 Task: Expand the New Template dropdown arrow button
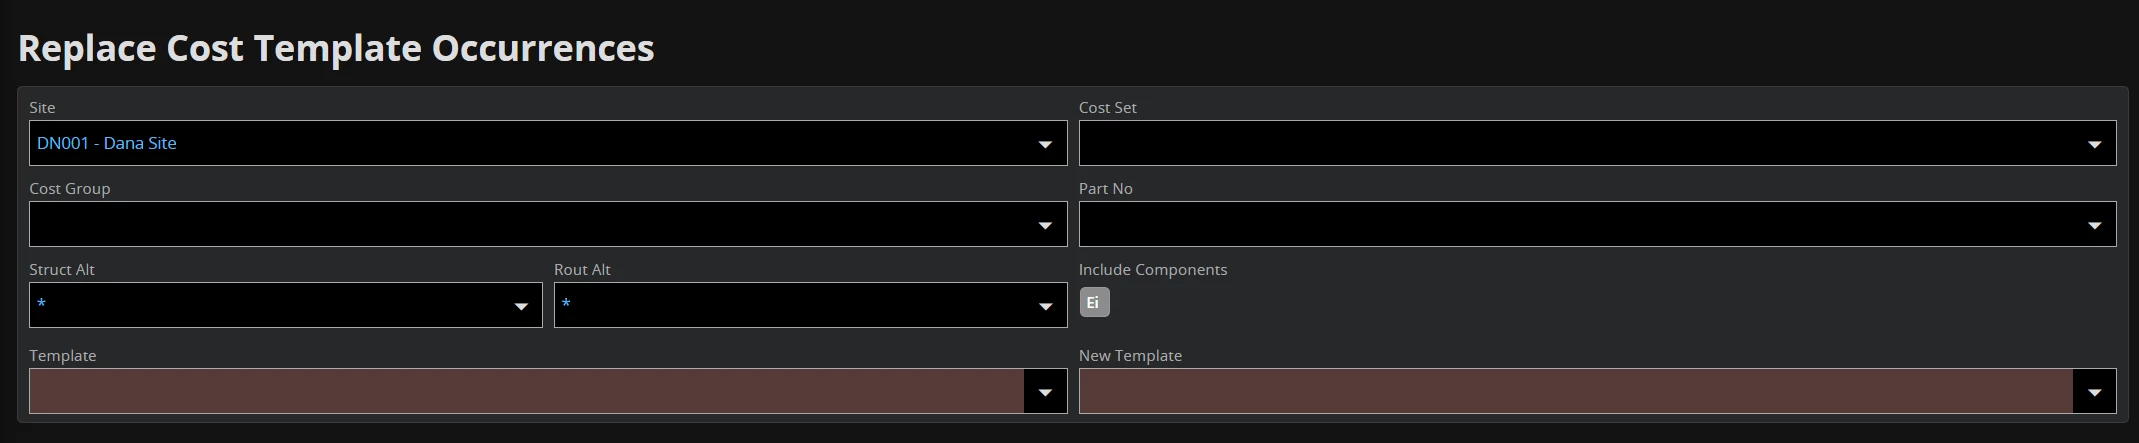tap(2094, 392)
